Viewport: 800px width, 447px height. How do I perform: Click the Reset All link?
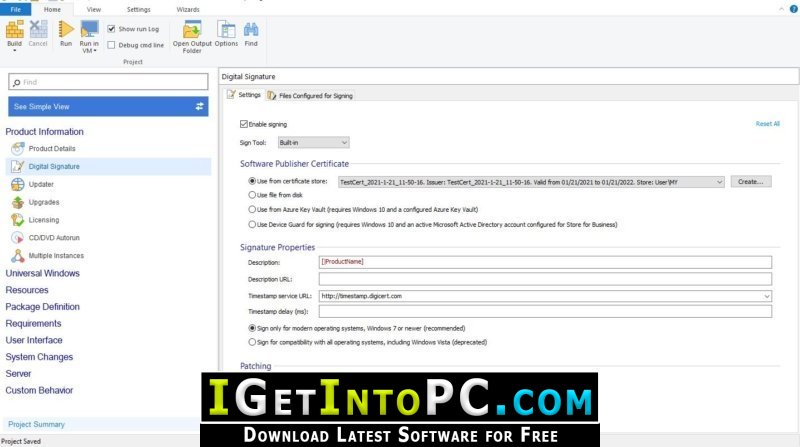pos(767,124)
